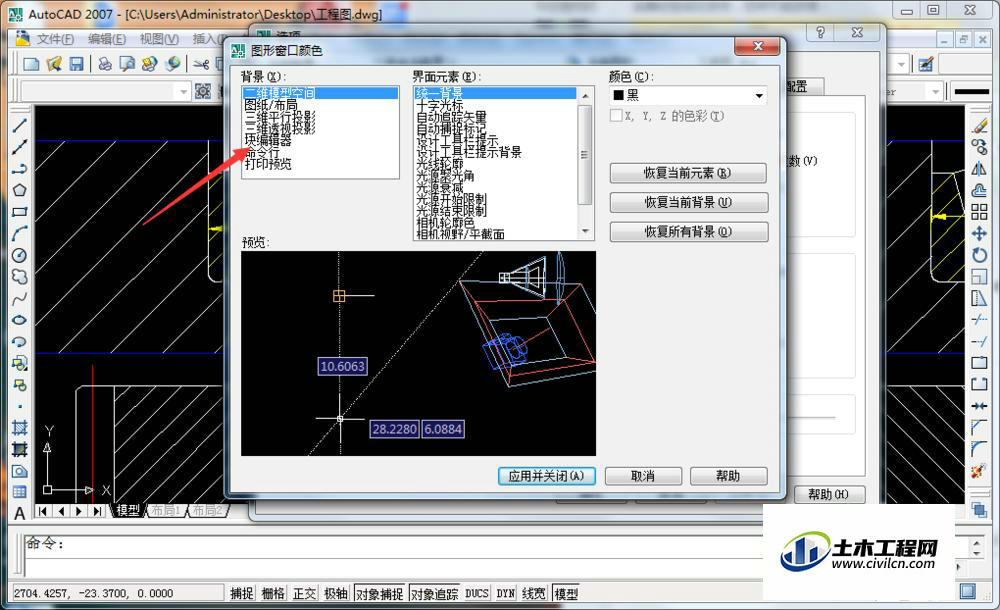Select the Revision Cloud tool
The width and height of the screenshot is (1000, 610).
[20, 277]
